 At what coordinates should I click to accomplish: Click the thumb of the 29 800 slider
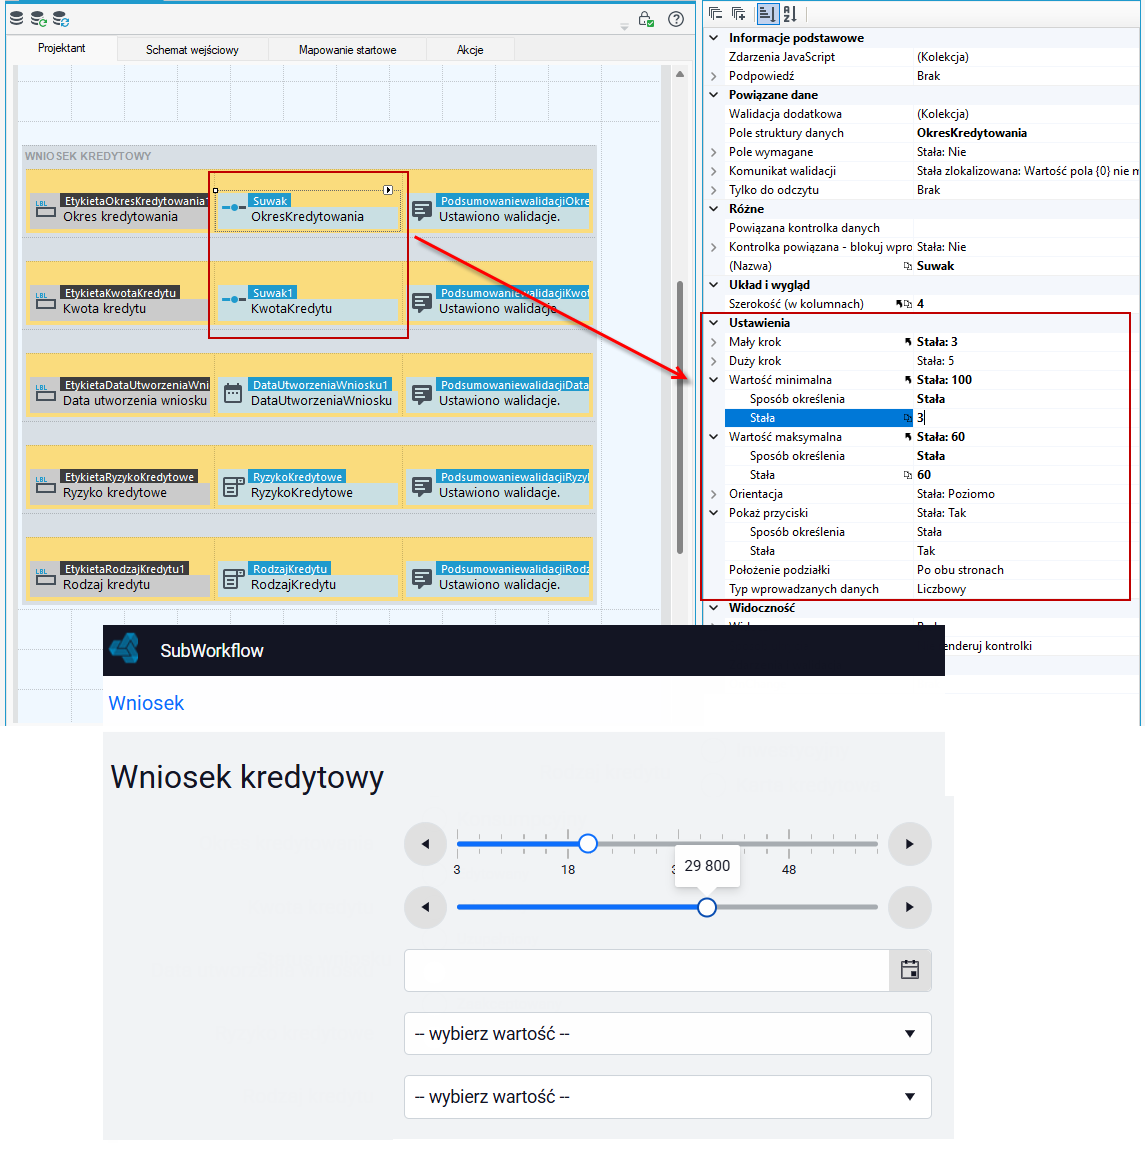coord(707,907)
